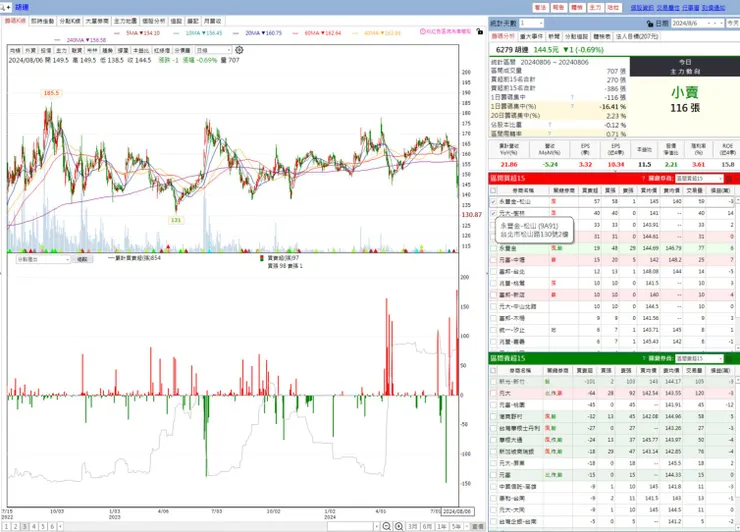Click the 60MA moving average legend line
Screen dimensions: 740x532
(317, 33)
